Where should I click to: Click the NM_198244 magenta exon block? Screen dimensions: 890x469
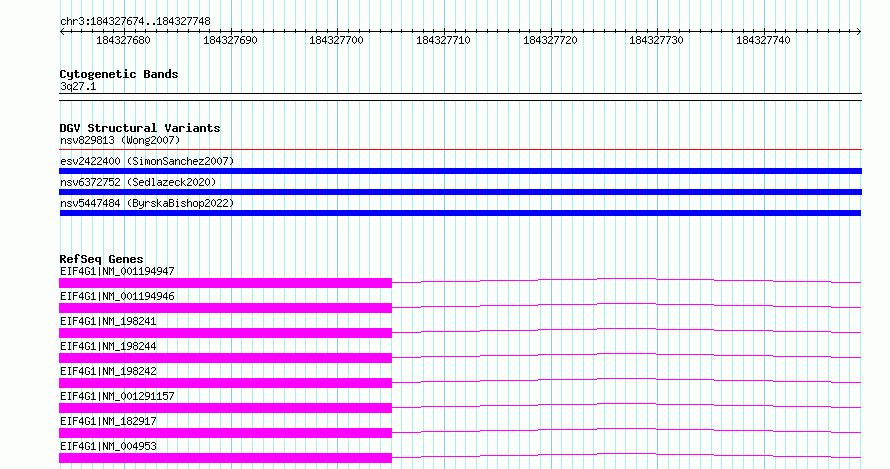225,358
